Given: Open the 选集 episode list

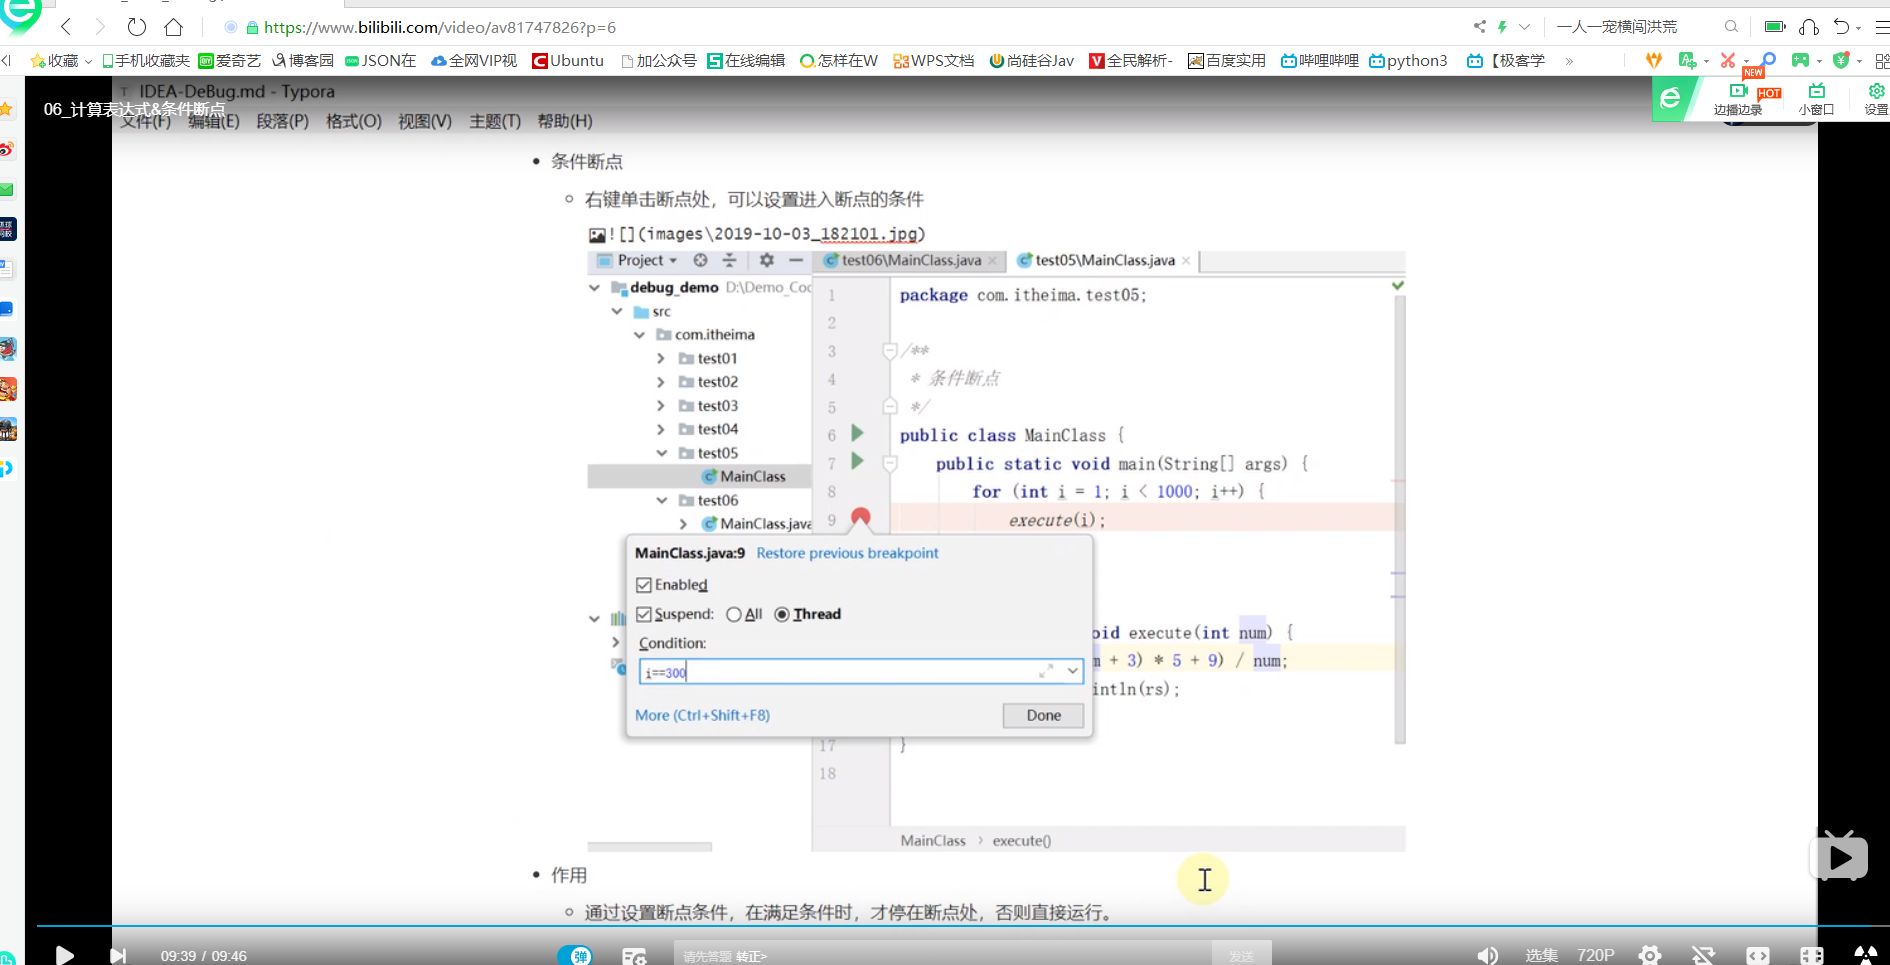Looking at the screenshot, I should 1541,956.
